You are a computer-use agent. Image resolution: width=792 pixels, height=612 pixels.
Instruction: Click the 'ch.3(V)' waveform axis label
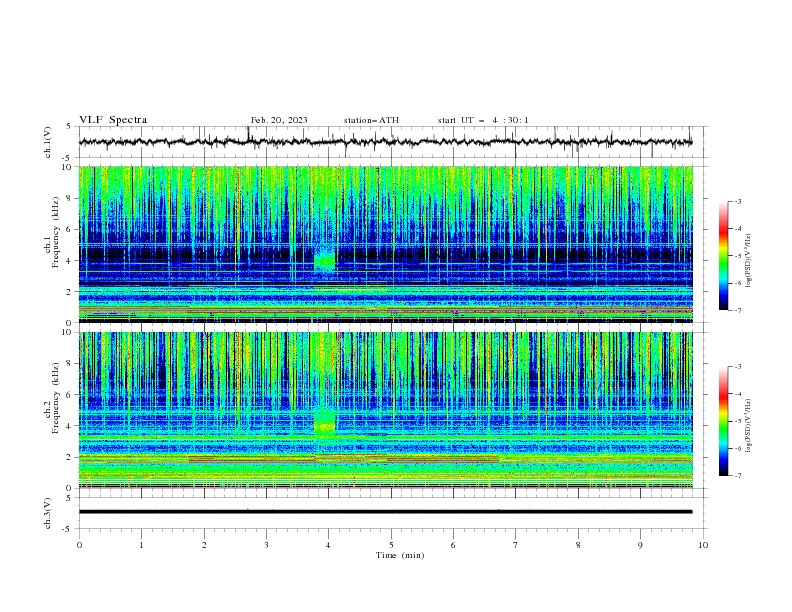(48, 513)
